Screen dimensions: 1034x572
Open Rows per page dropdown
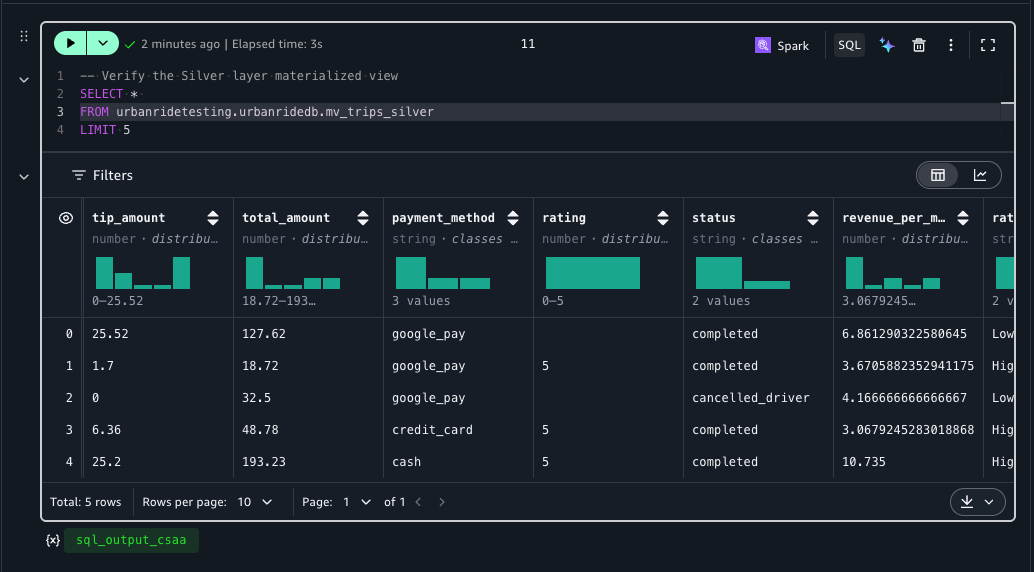click(x=255, y=502)
